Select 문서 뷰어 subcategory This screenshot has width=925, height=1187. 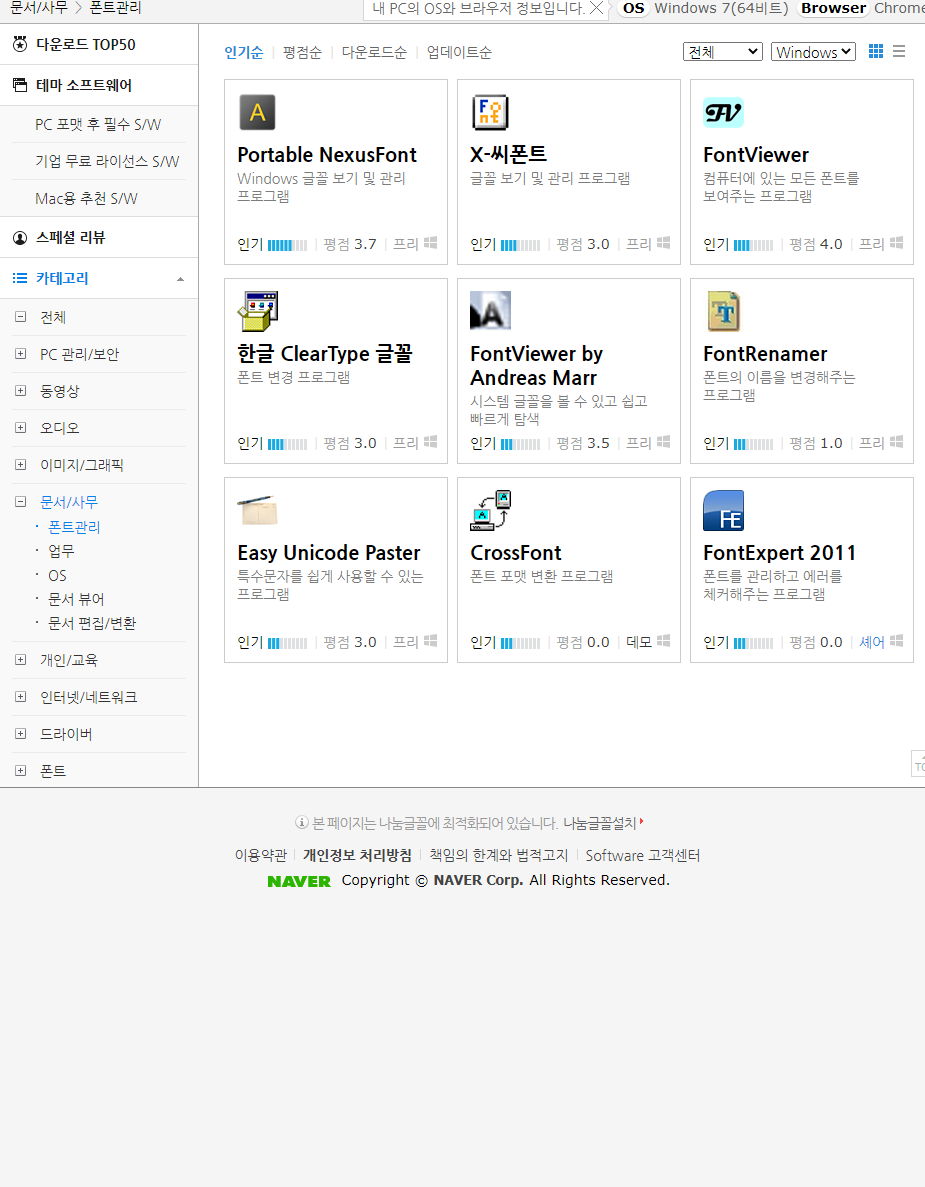pyautogui.click(x=76, y=600)
